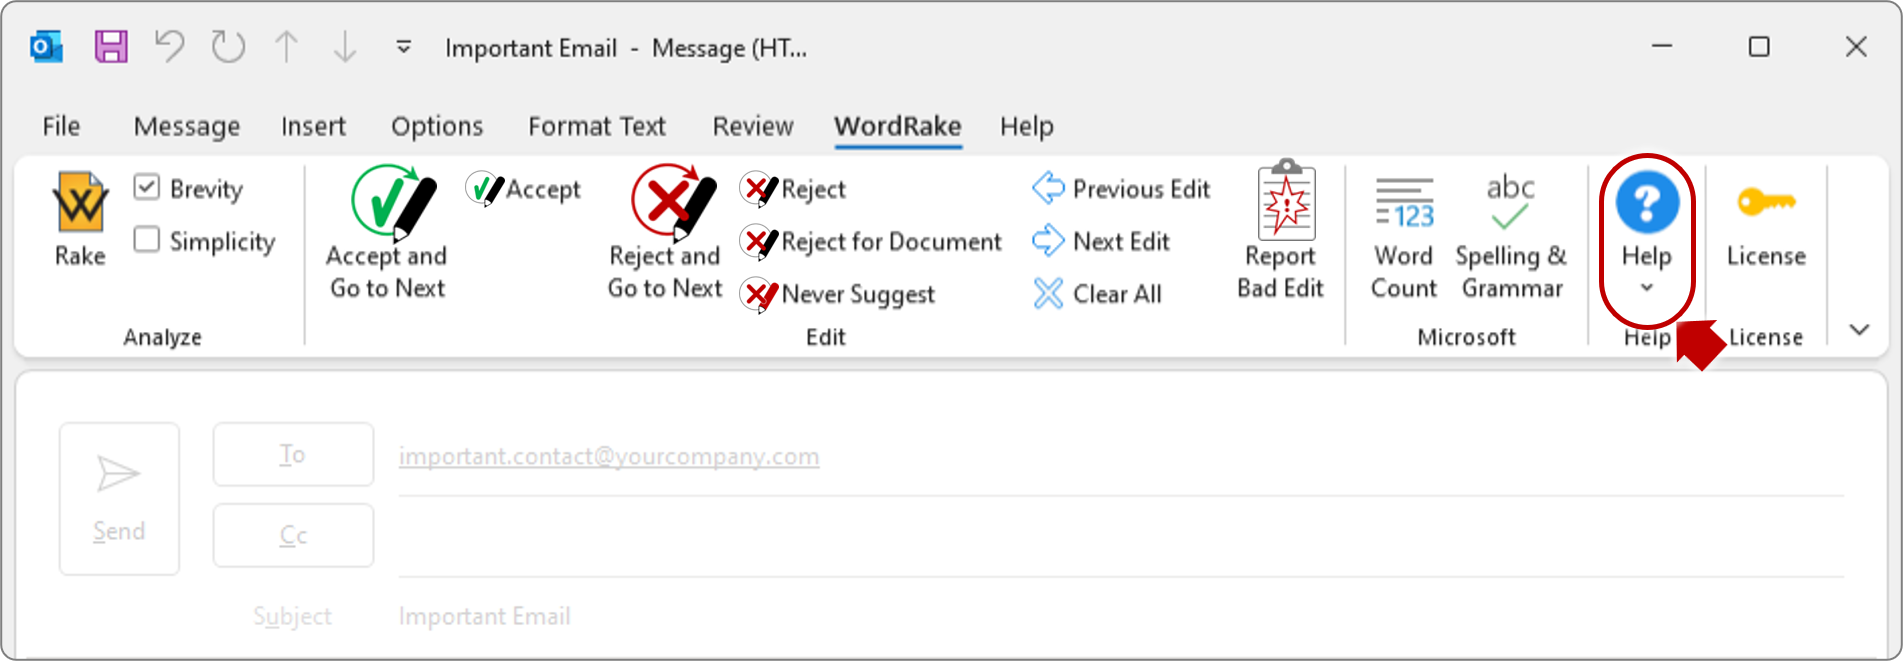Jump to Next Edit
1903x661 pixels.
(1101, 241)
